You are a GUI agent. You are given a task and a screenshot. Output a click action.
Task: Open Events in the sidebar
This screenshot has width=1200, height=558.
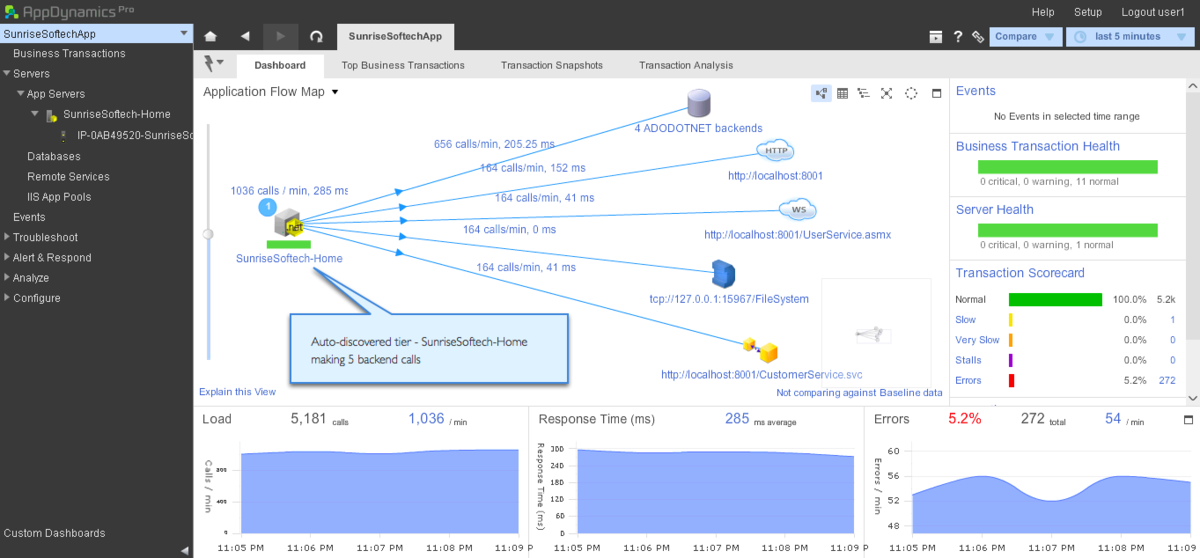pos(29,217)
